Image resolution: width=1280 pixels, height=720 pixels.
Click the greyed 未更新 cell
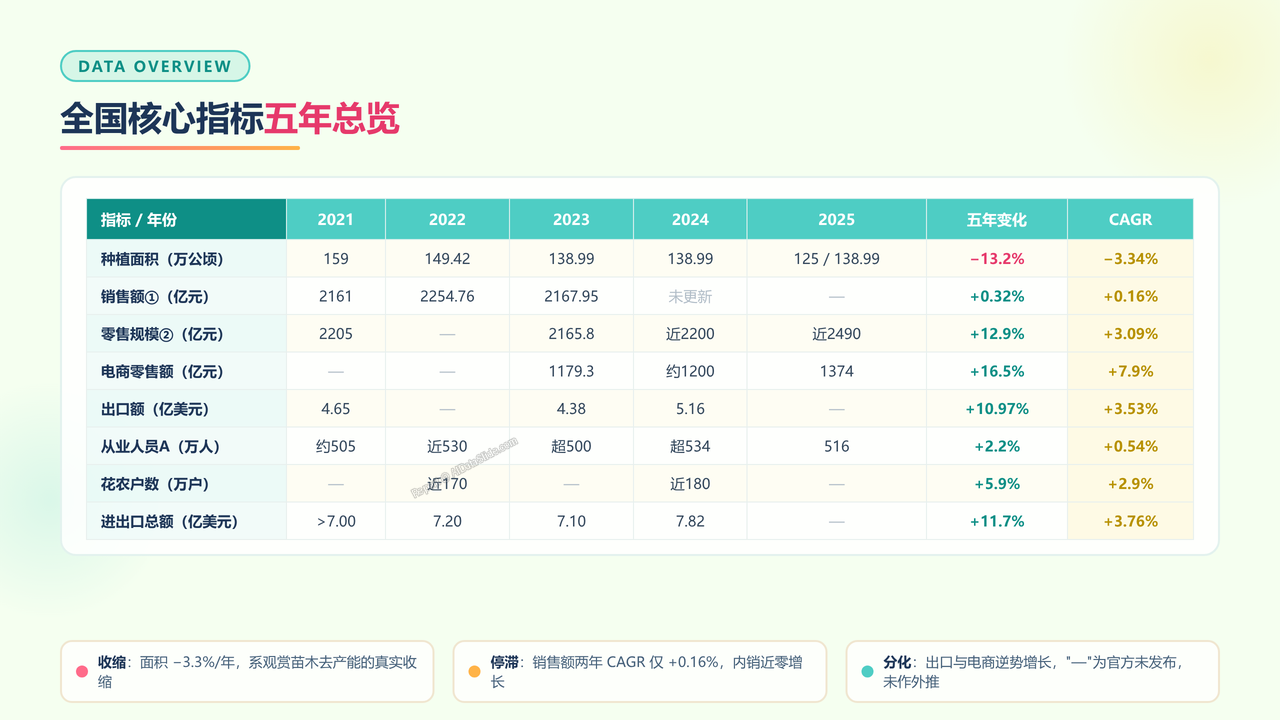click(x=690, y=296)
